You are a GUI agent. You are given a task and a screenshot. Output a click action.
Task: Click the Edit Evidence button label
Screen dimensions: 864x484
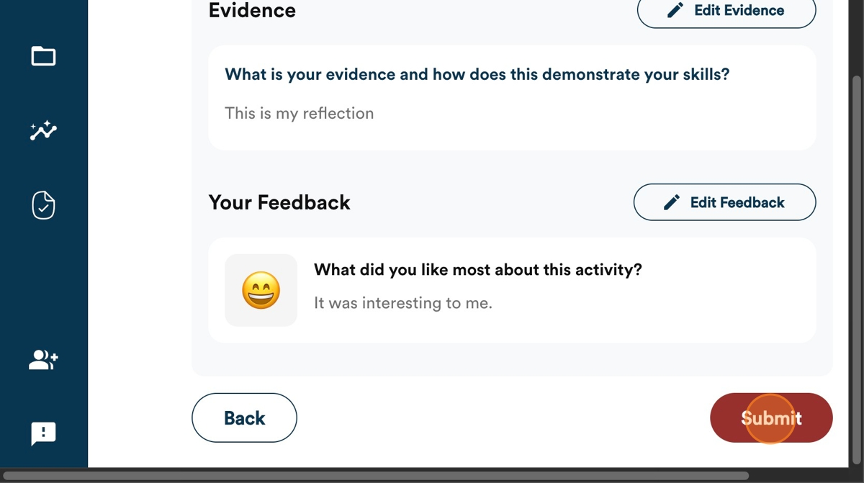pyautogui.click(x=739, y=10)
